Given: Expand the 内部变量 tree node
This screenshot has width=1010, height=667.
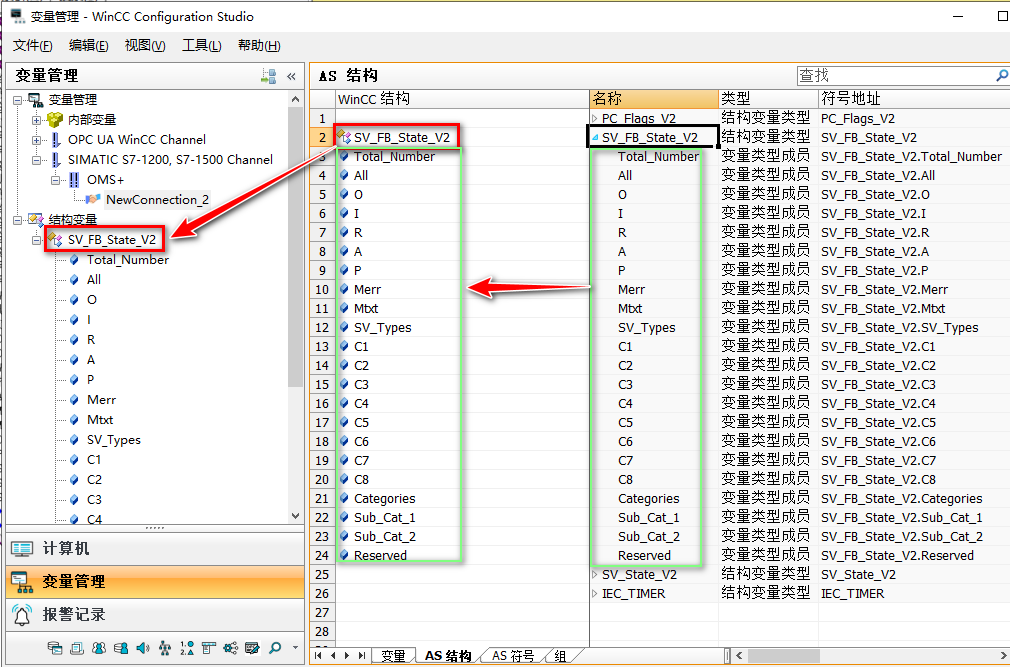Looking at the screenshot, I should (37, 120).
